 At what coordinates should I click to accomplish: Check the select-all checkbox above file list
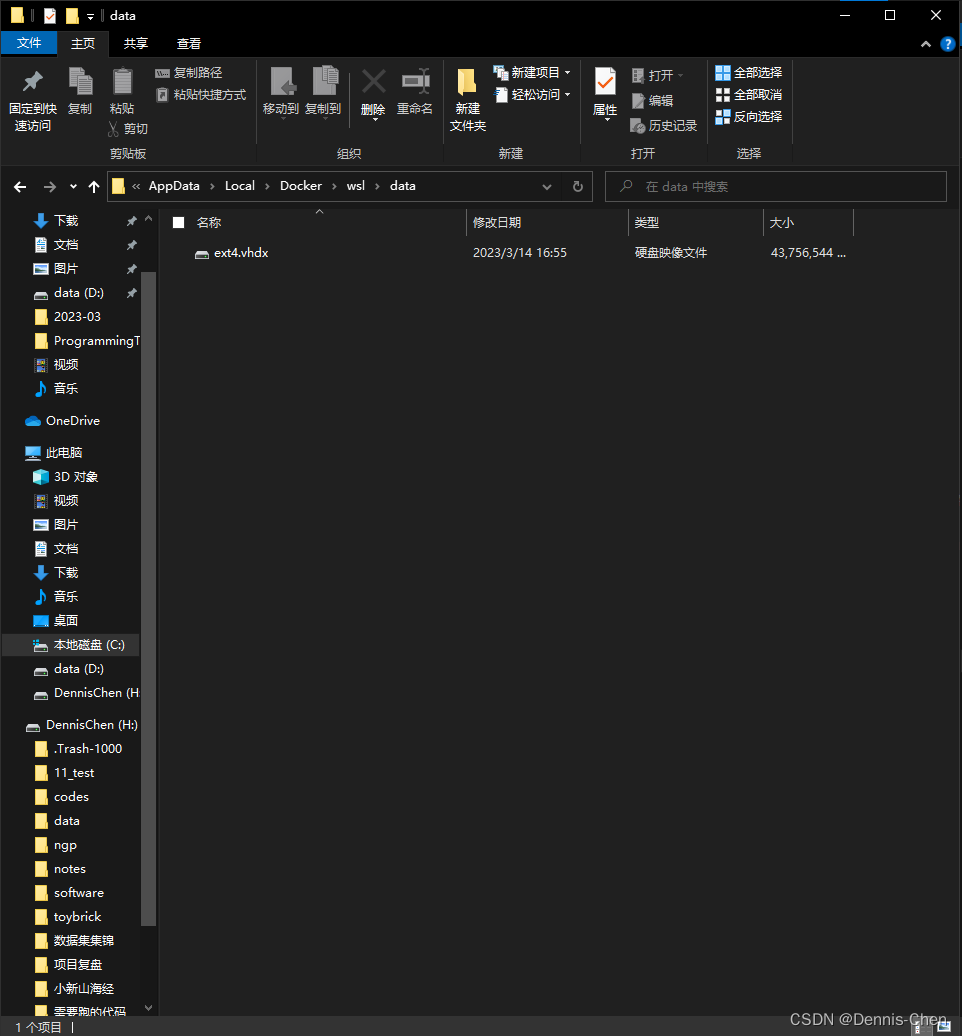pyautogui.click(x=178, y=222)
